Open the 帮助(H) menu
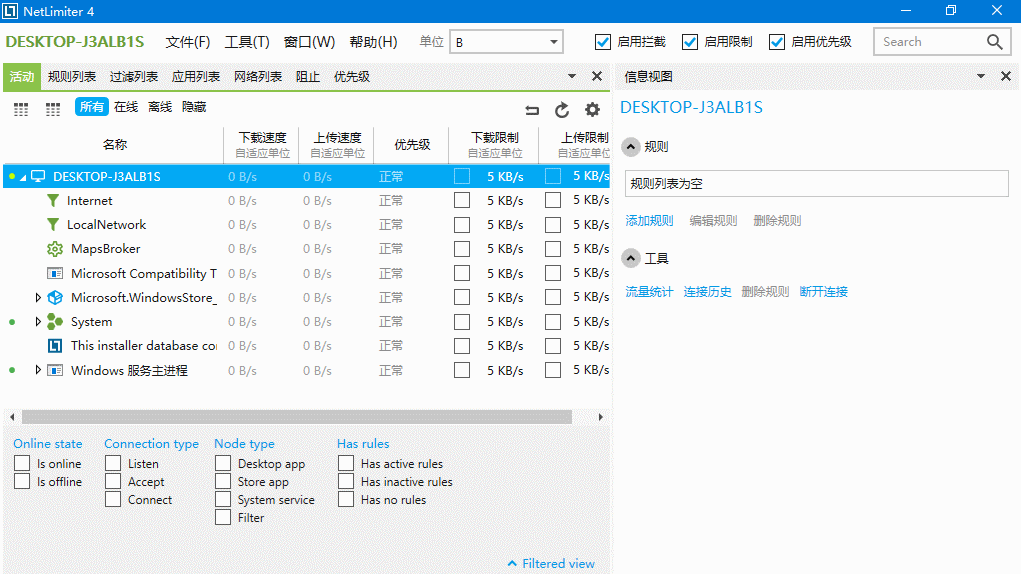1021x574 pixels. pos(373,42)
